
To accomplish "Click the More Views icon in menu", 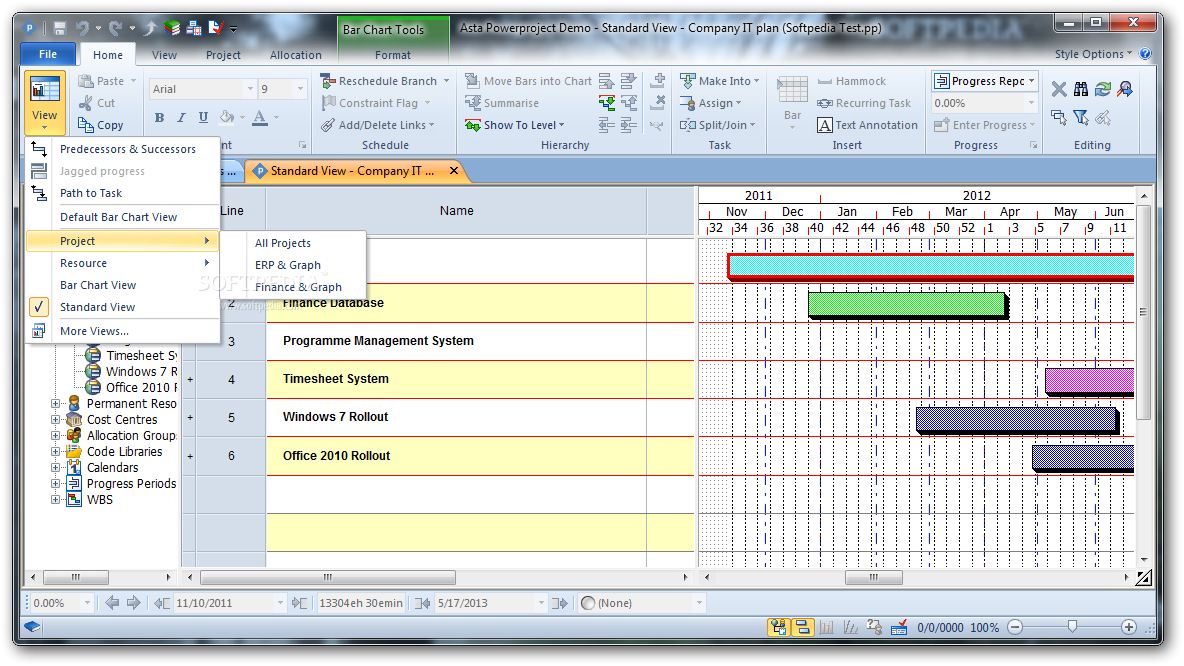I will tap(39, 331).
